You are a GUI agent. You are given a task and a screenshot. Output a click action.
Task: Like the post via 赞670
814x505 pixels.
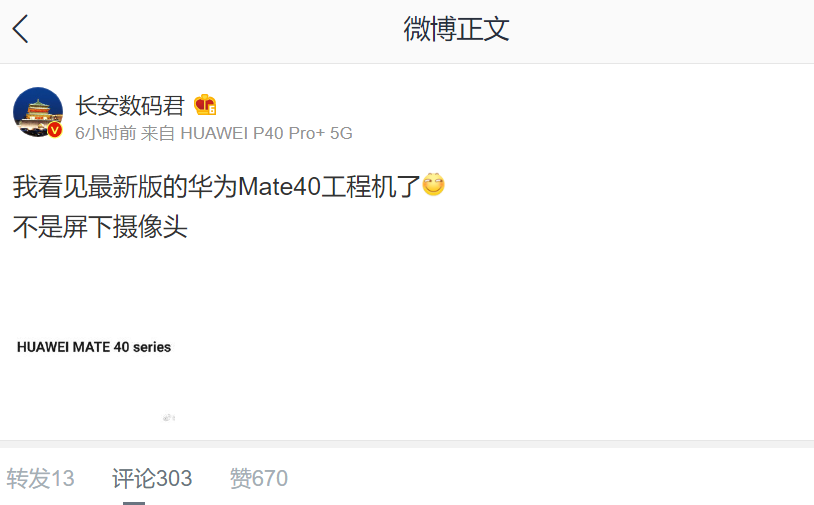(x=259, y=478)
